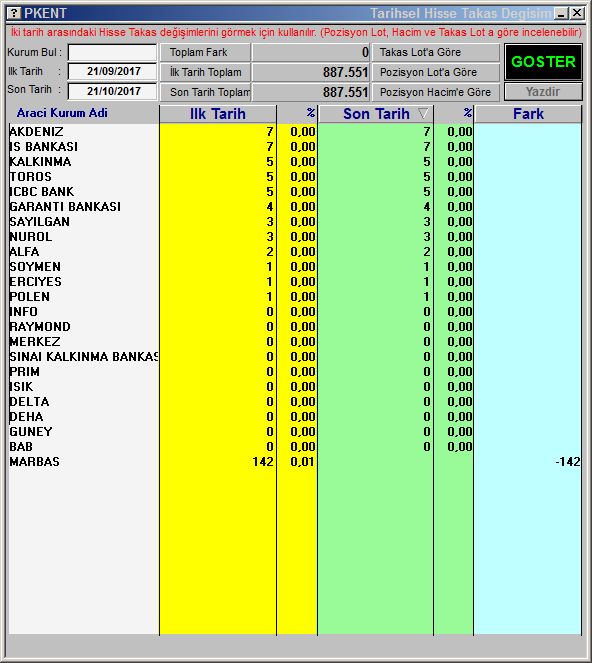Click the question mark help icon
The height and width of the screenshot is (663, 592).
pos(14,13)
